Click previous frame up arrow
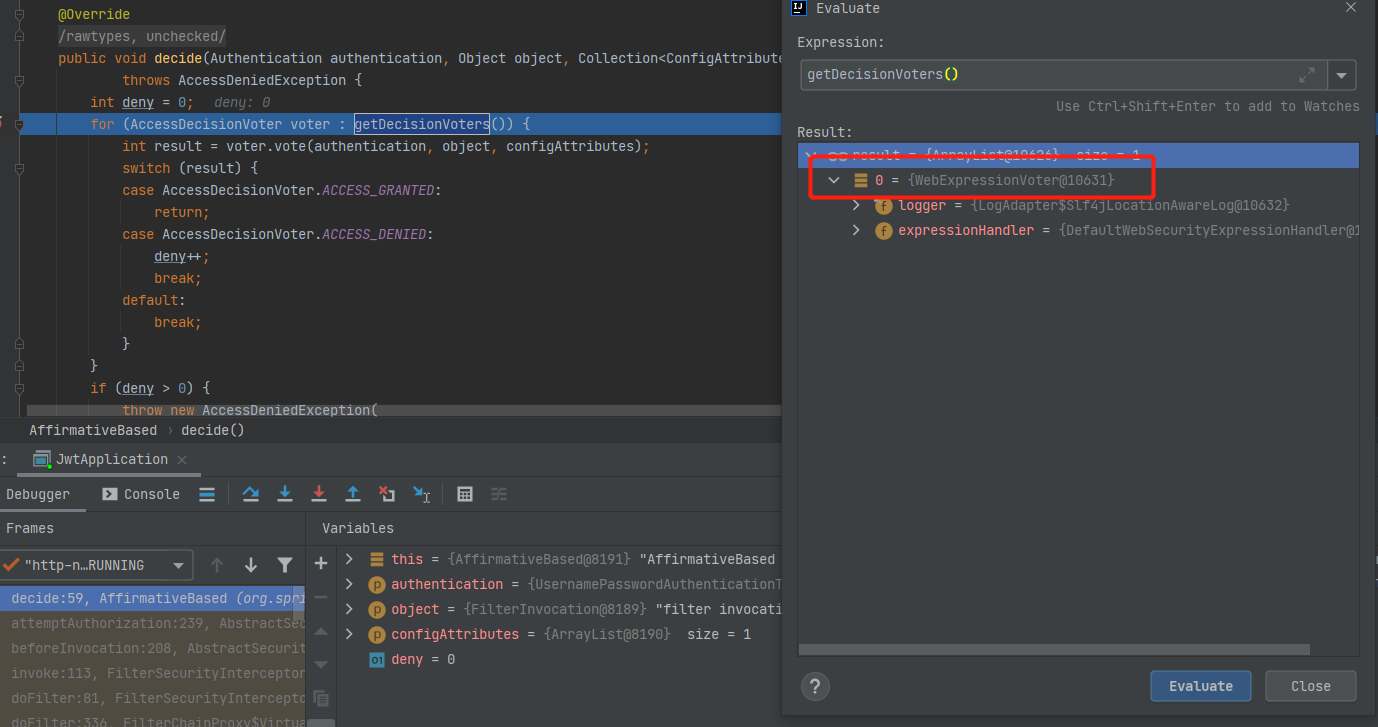Image resolution: width=1378 pixels, height=727 pixels. pyautogui.click(x=217, y=565)
